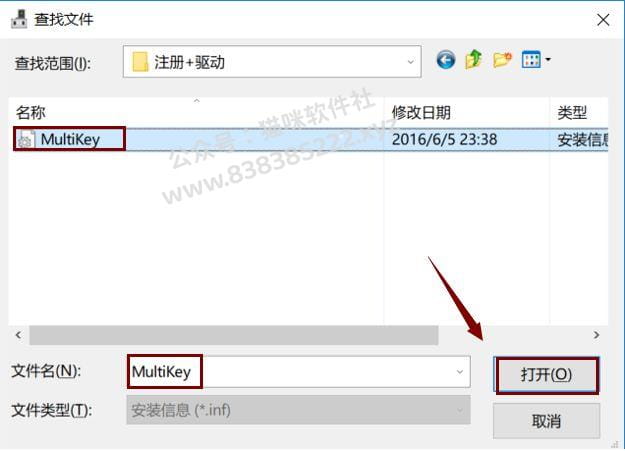Expand the view menu dropdown arrow
This screenshot has height=451, width=625.
click(x=548, y=60)
